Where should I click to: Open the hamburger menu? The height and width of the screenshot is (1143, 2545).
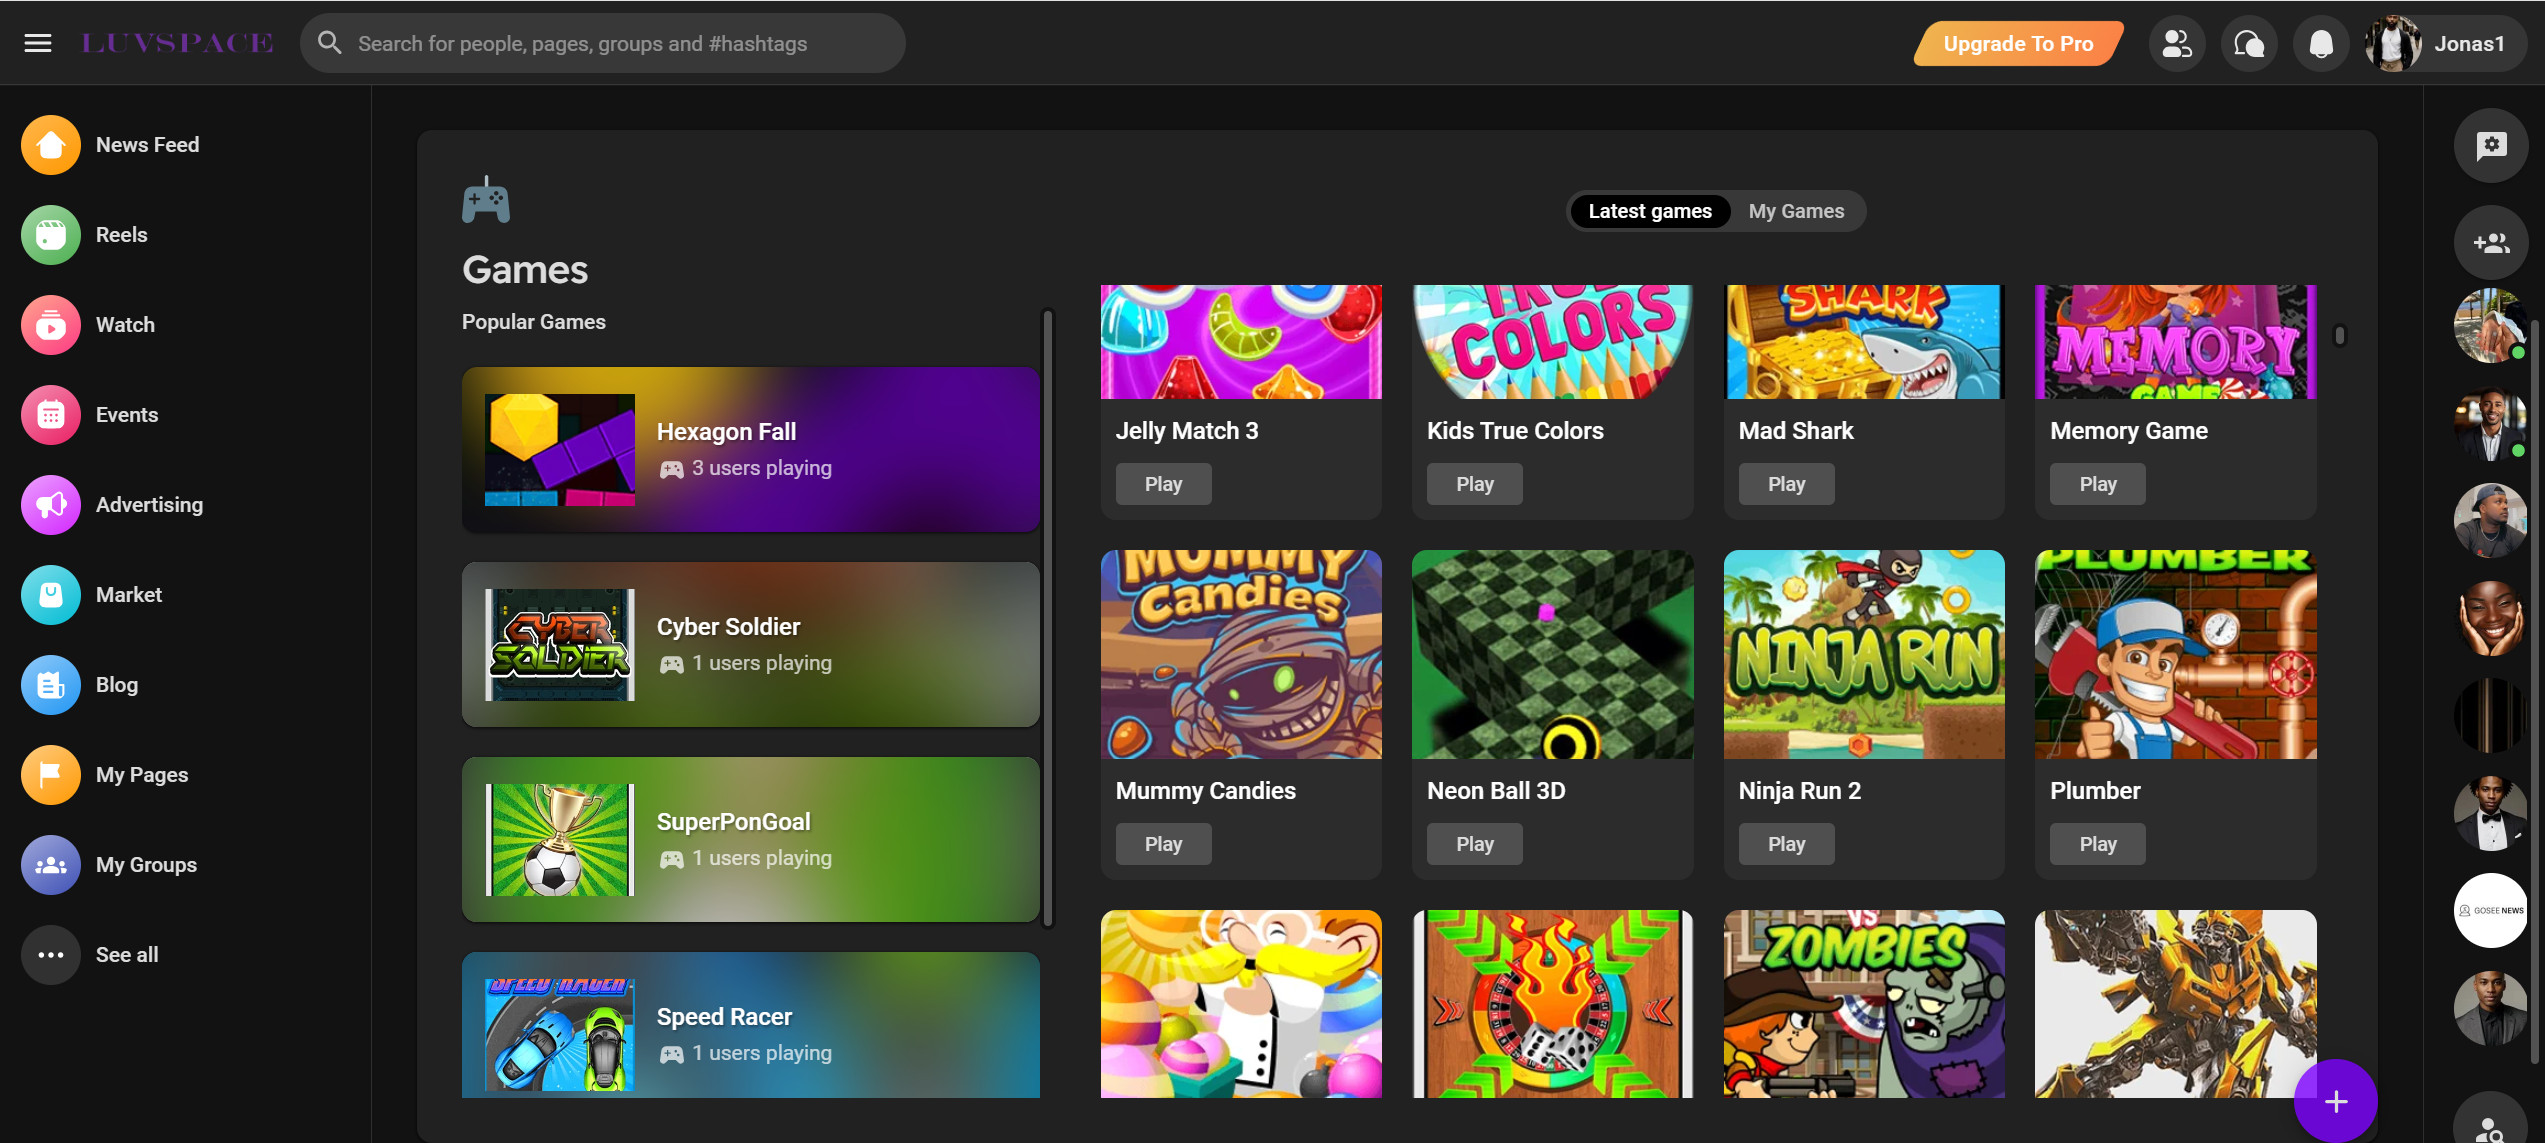click(x=38, y=43)
